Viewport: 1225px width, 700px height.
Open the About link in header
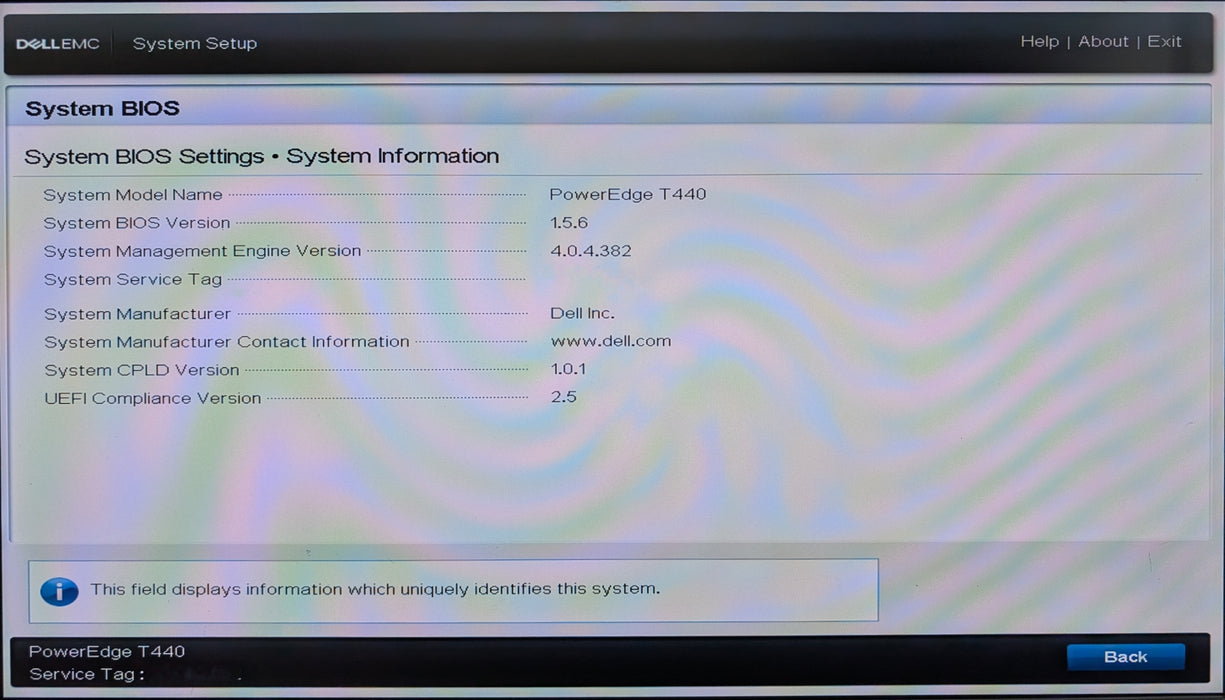tap(1103, 42)
